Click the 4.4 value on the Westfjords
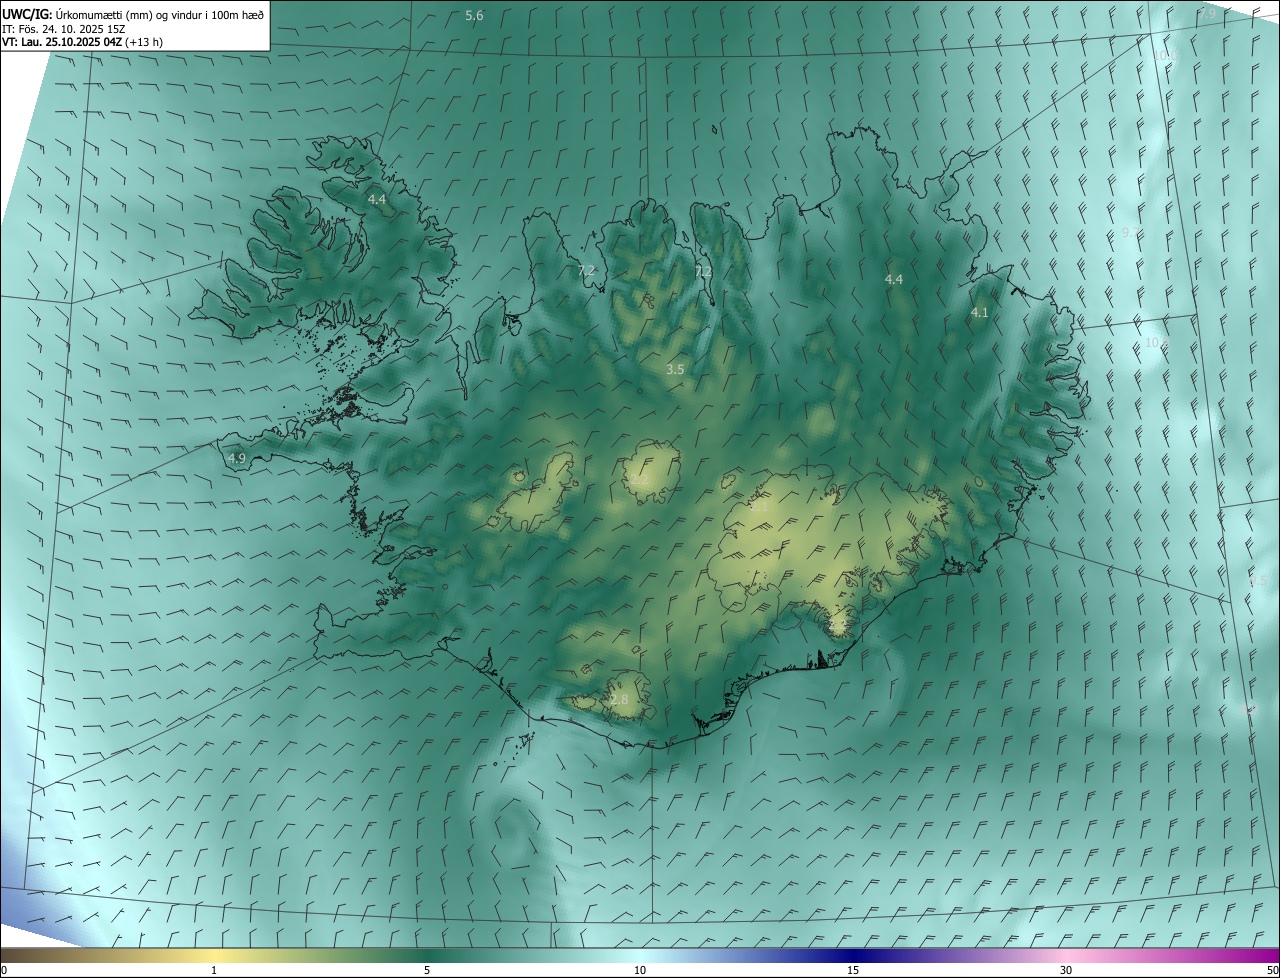Screen dimensions: 1280x978 (377, 200)
